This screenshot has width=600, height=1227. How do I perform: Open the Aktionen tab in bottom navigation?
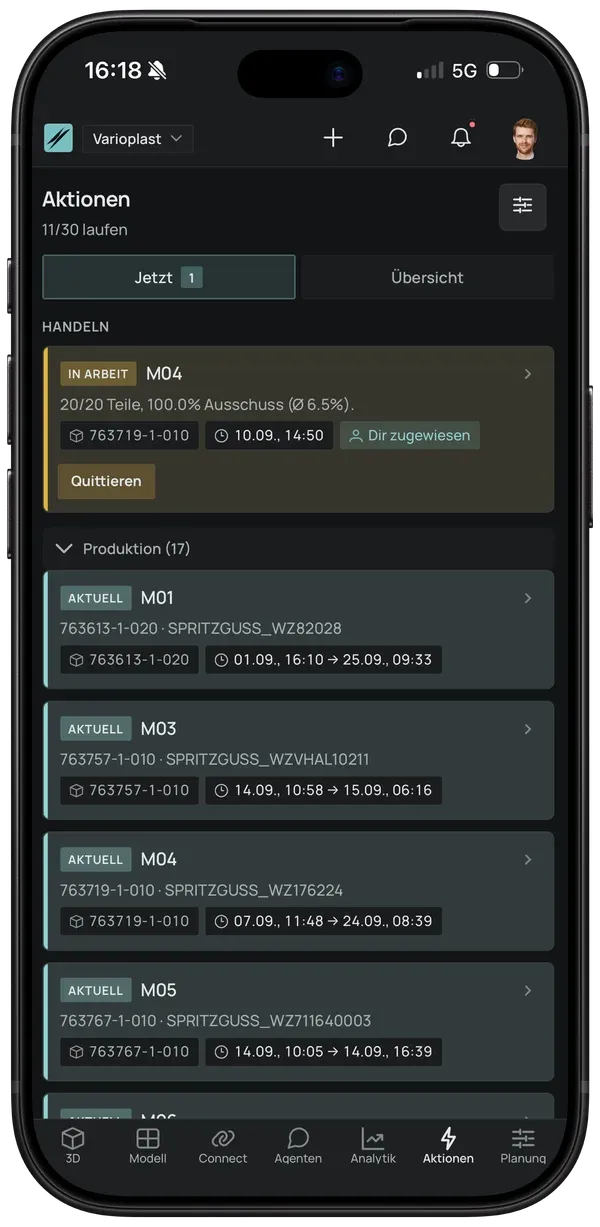pyautogui.click(x=448, y=1145)
